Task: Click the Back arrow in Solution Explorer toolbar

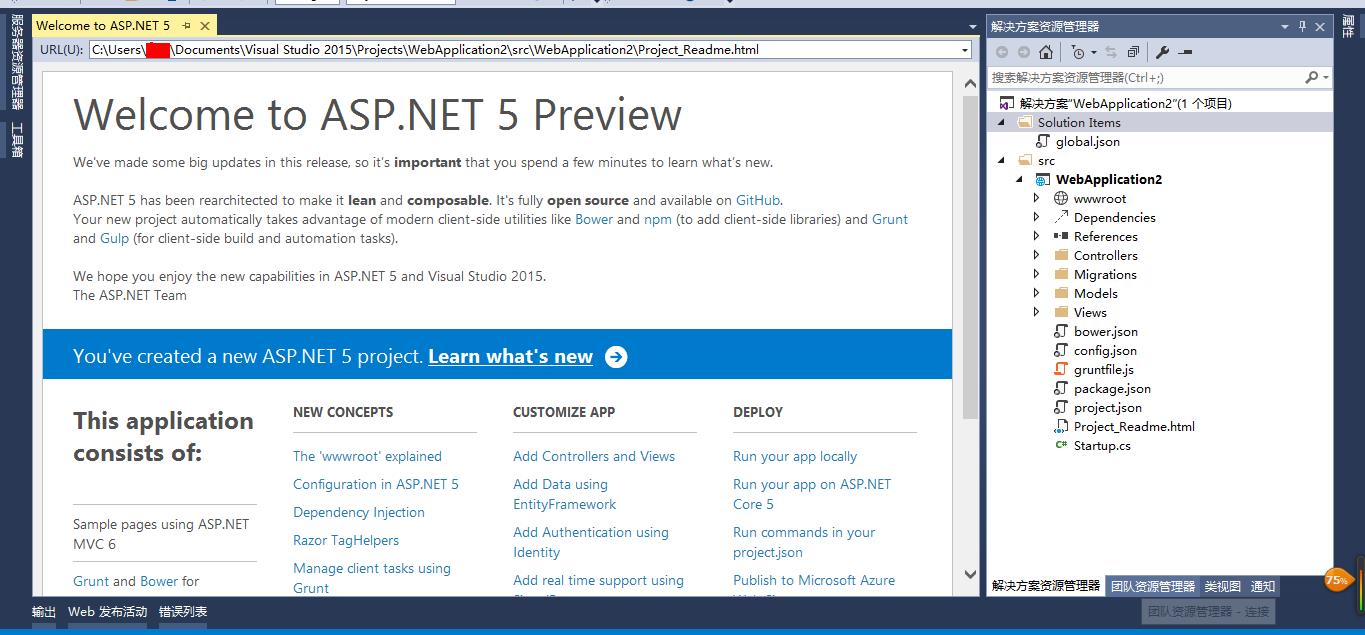Action: click(1002, 52)
